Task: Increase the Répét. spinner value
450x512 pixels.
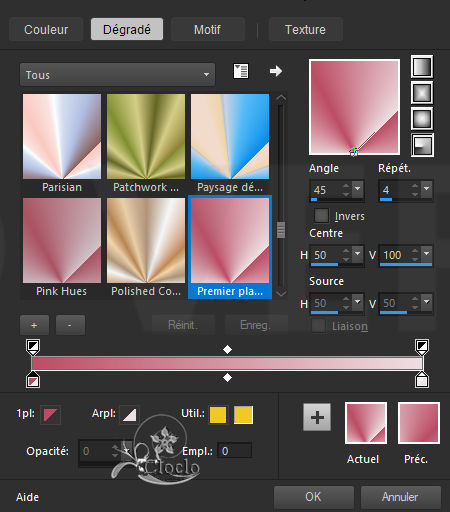Action: coord(415,186)
